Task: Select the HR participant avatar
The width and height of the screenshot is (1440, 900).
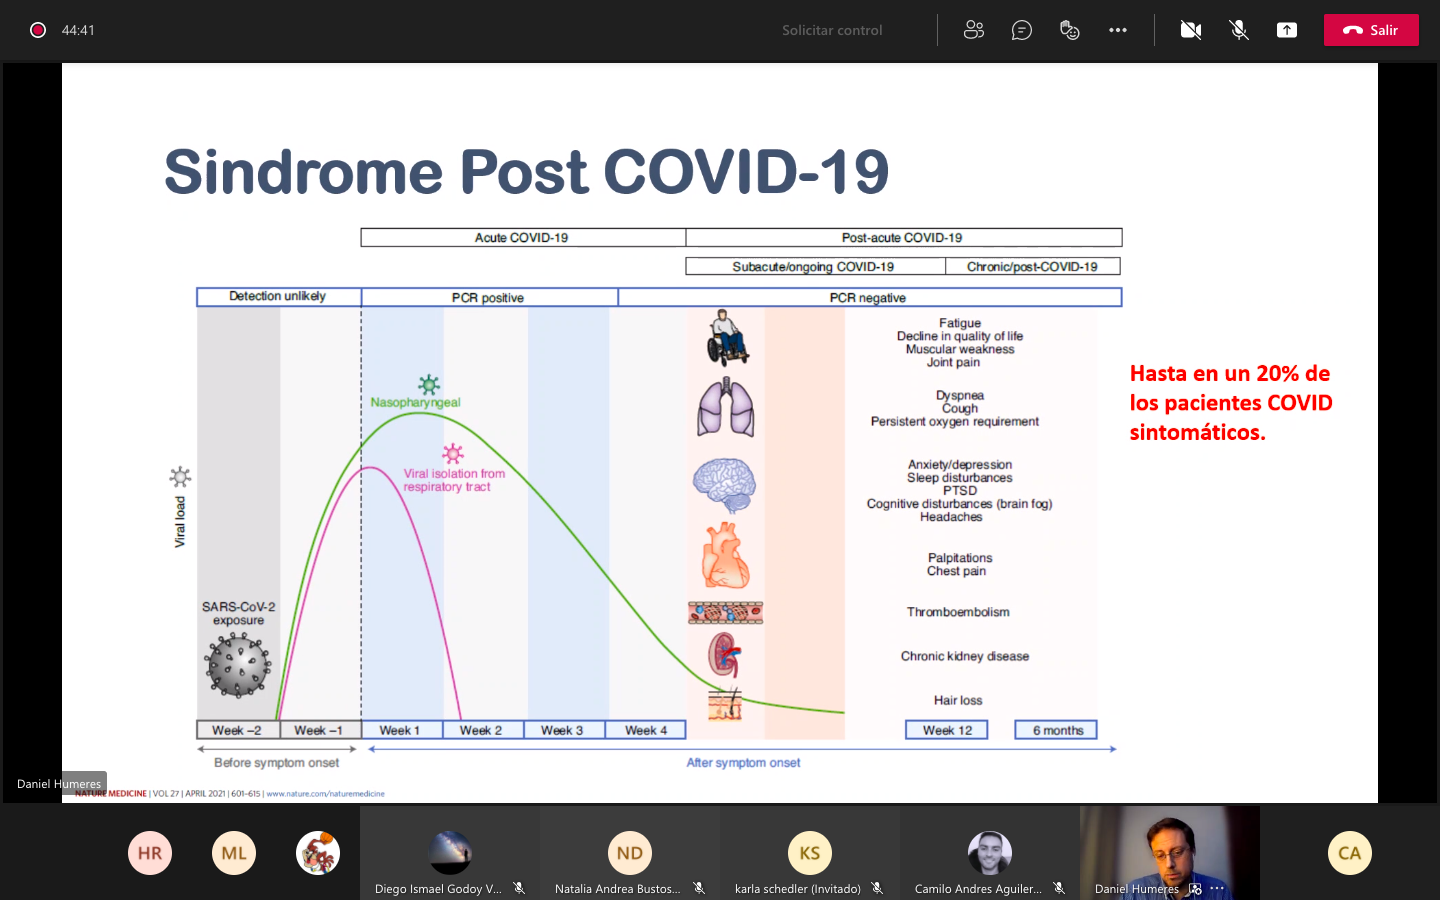Action: (150, 853)
